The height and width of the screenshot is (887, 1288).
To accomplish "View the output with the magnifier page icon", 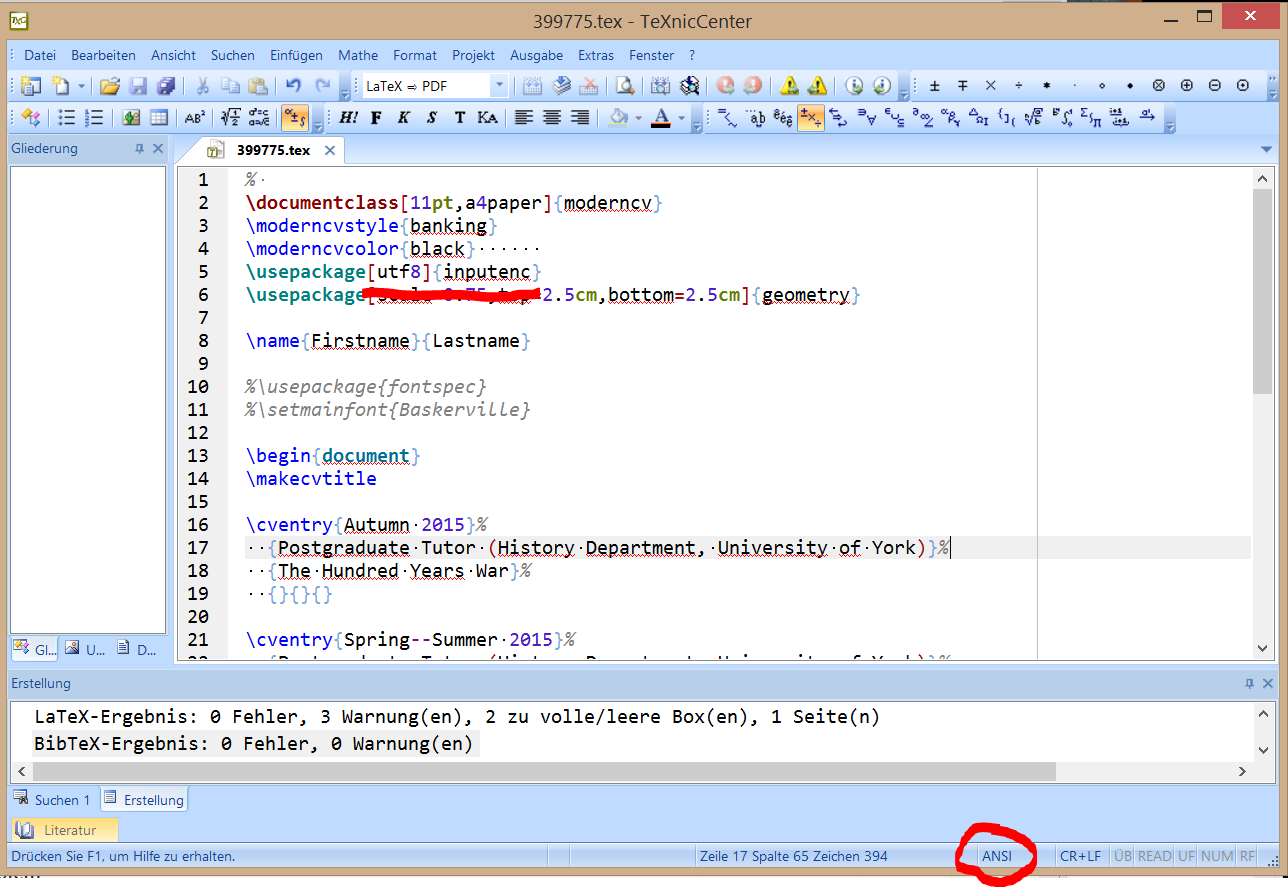I will pyautogui.click(x=625, y=86).
